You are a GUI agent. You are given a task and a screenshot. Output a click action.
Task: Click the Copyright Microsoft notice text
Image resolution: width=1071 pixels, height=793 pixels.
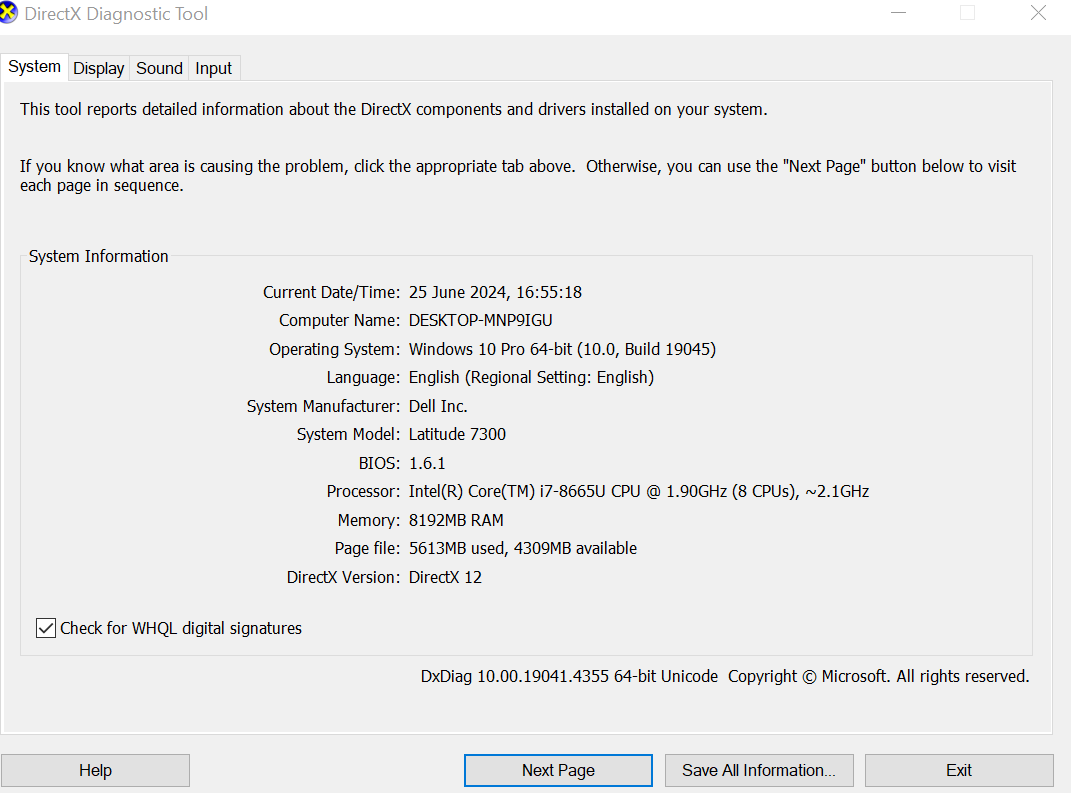[878, 676]
